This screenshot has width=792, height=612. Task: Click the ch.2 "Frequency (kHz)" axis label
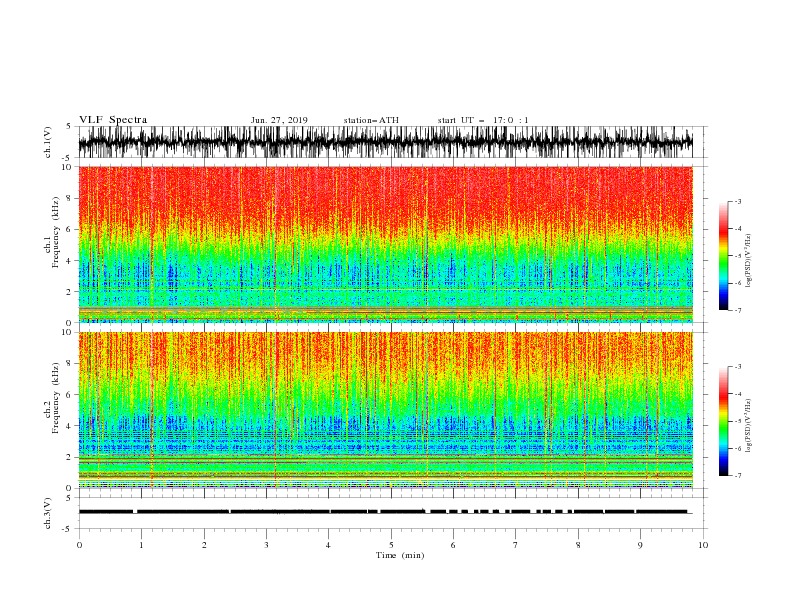[56, 397]
